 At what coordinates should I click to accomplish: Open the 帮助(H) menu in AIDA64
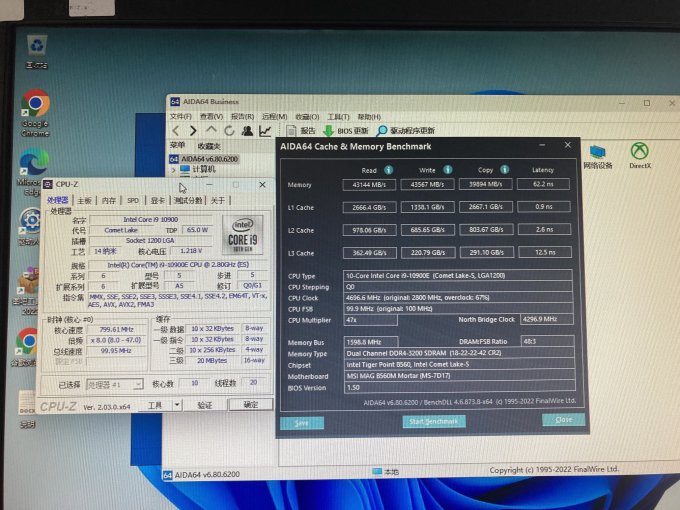click(x=369, y=117)
